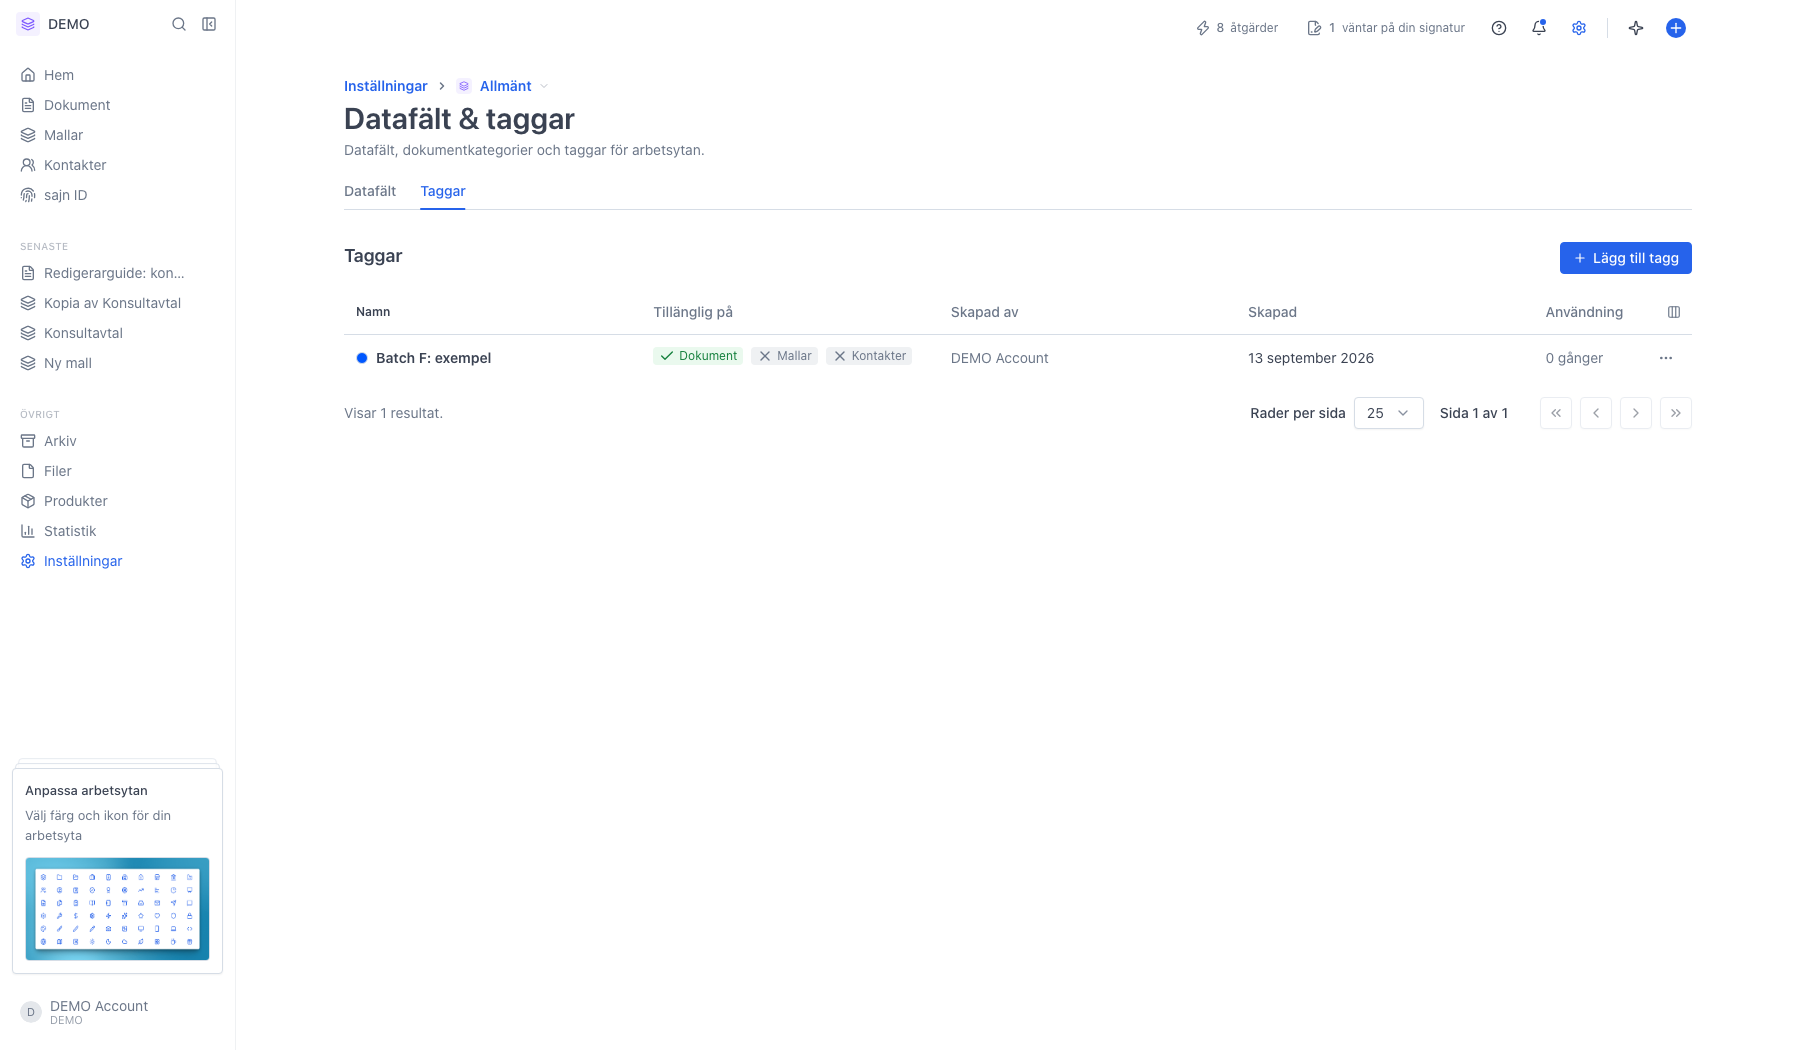Open the help question mark icon
The image size is (1800, 1050).
1499,28
